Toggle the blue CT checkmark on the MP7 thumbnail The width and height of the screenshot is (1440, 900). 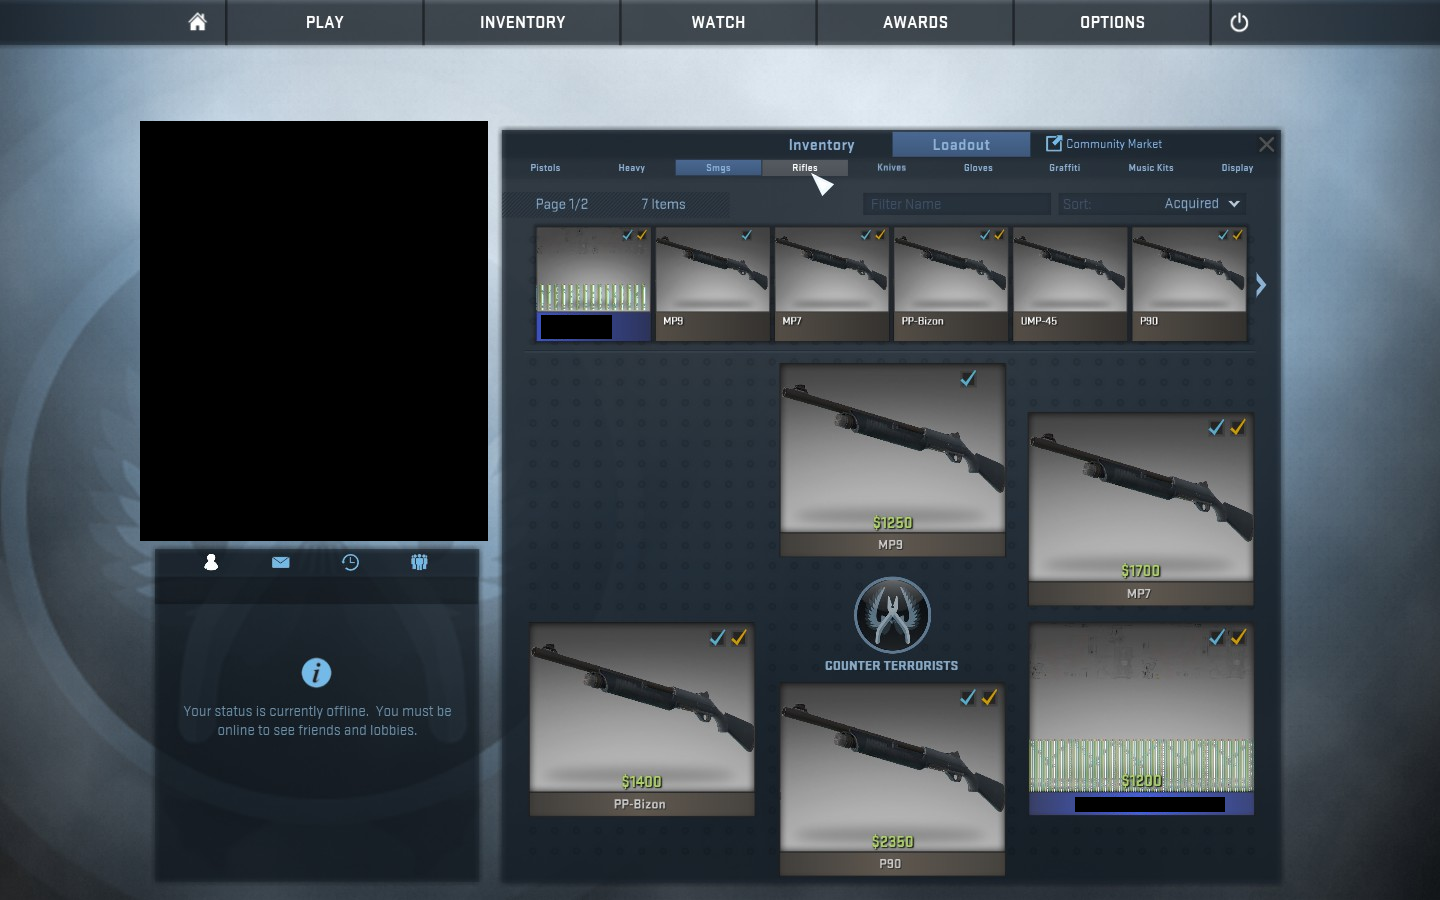[x=866, y=235]
